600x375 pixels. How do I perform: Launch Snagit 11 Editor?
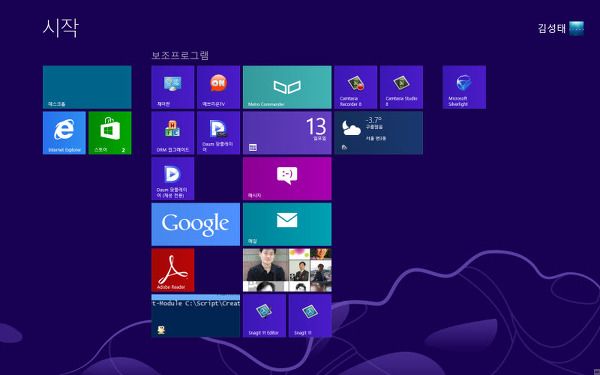point(264,316)
